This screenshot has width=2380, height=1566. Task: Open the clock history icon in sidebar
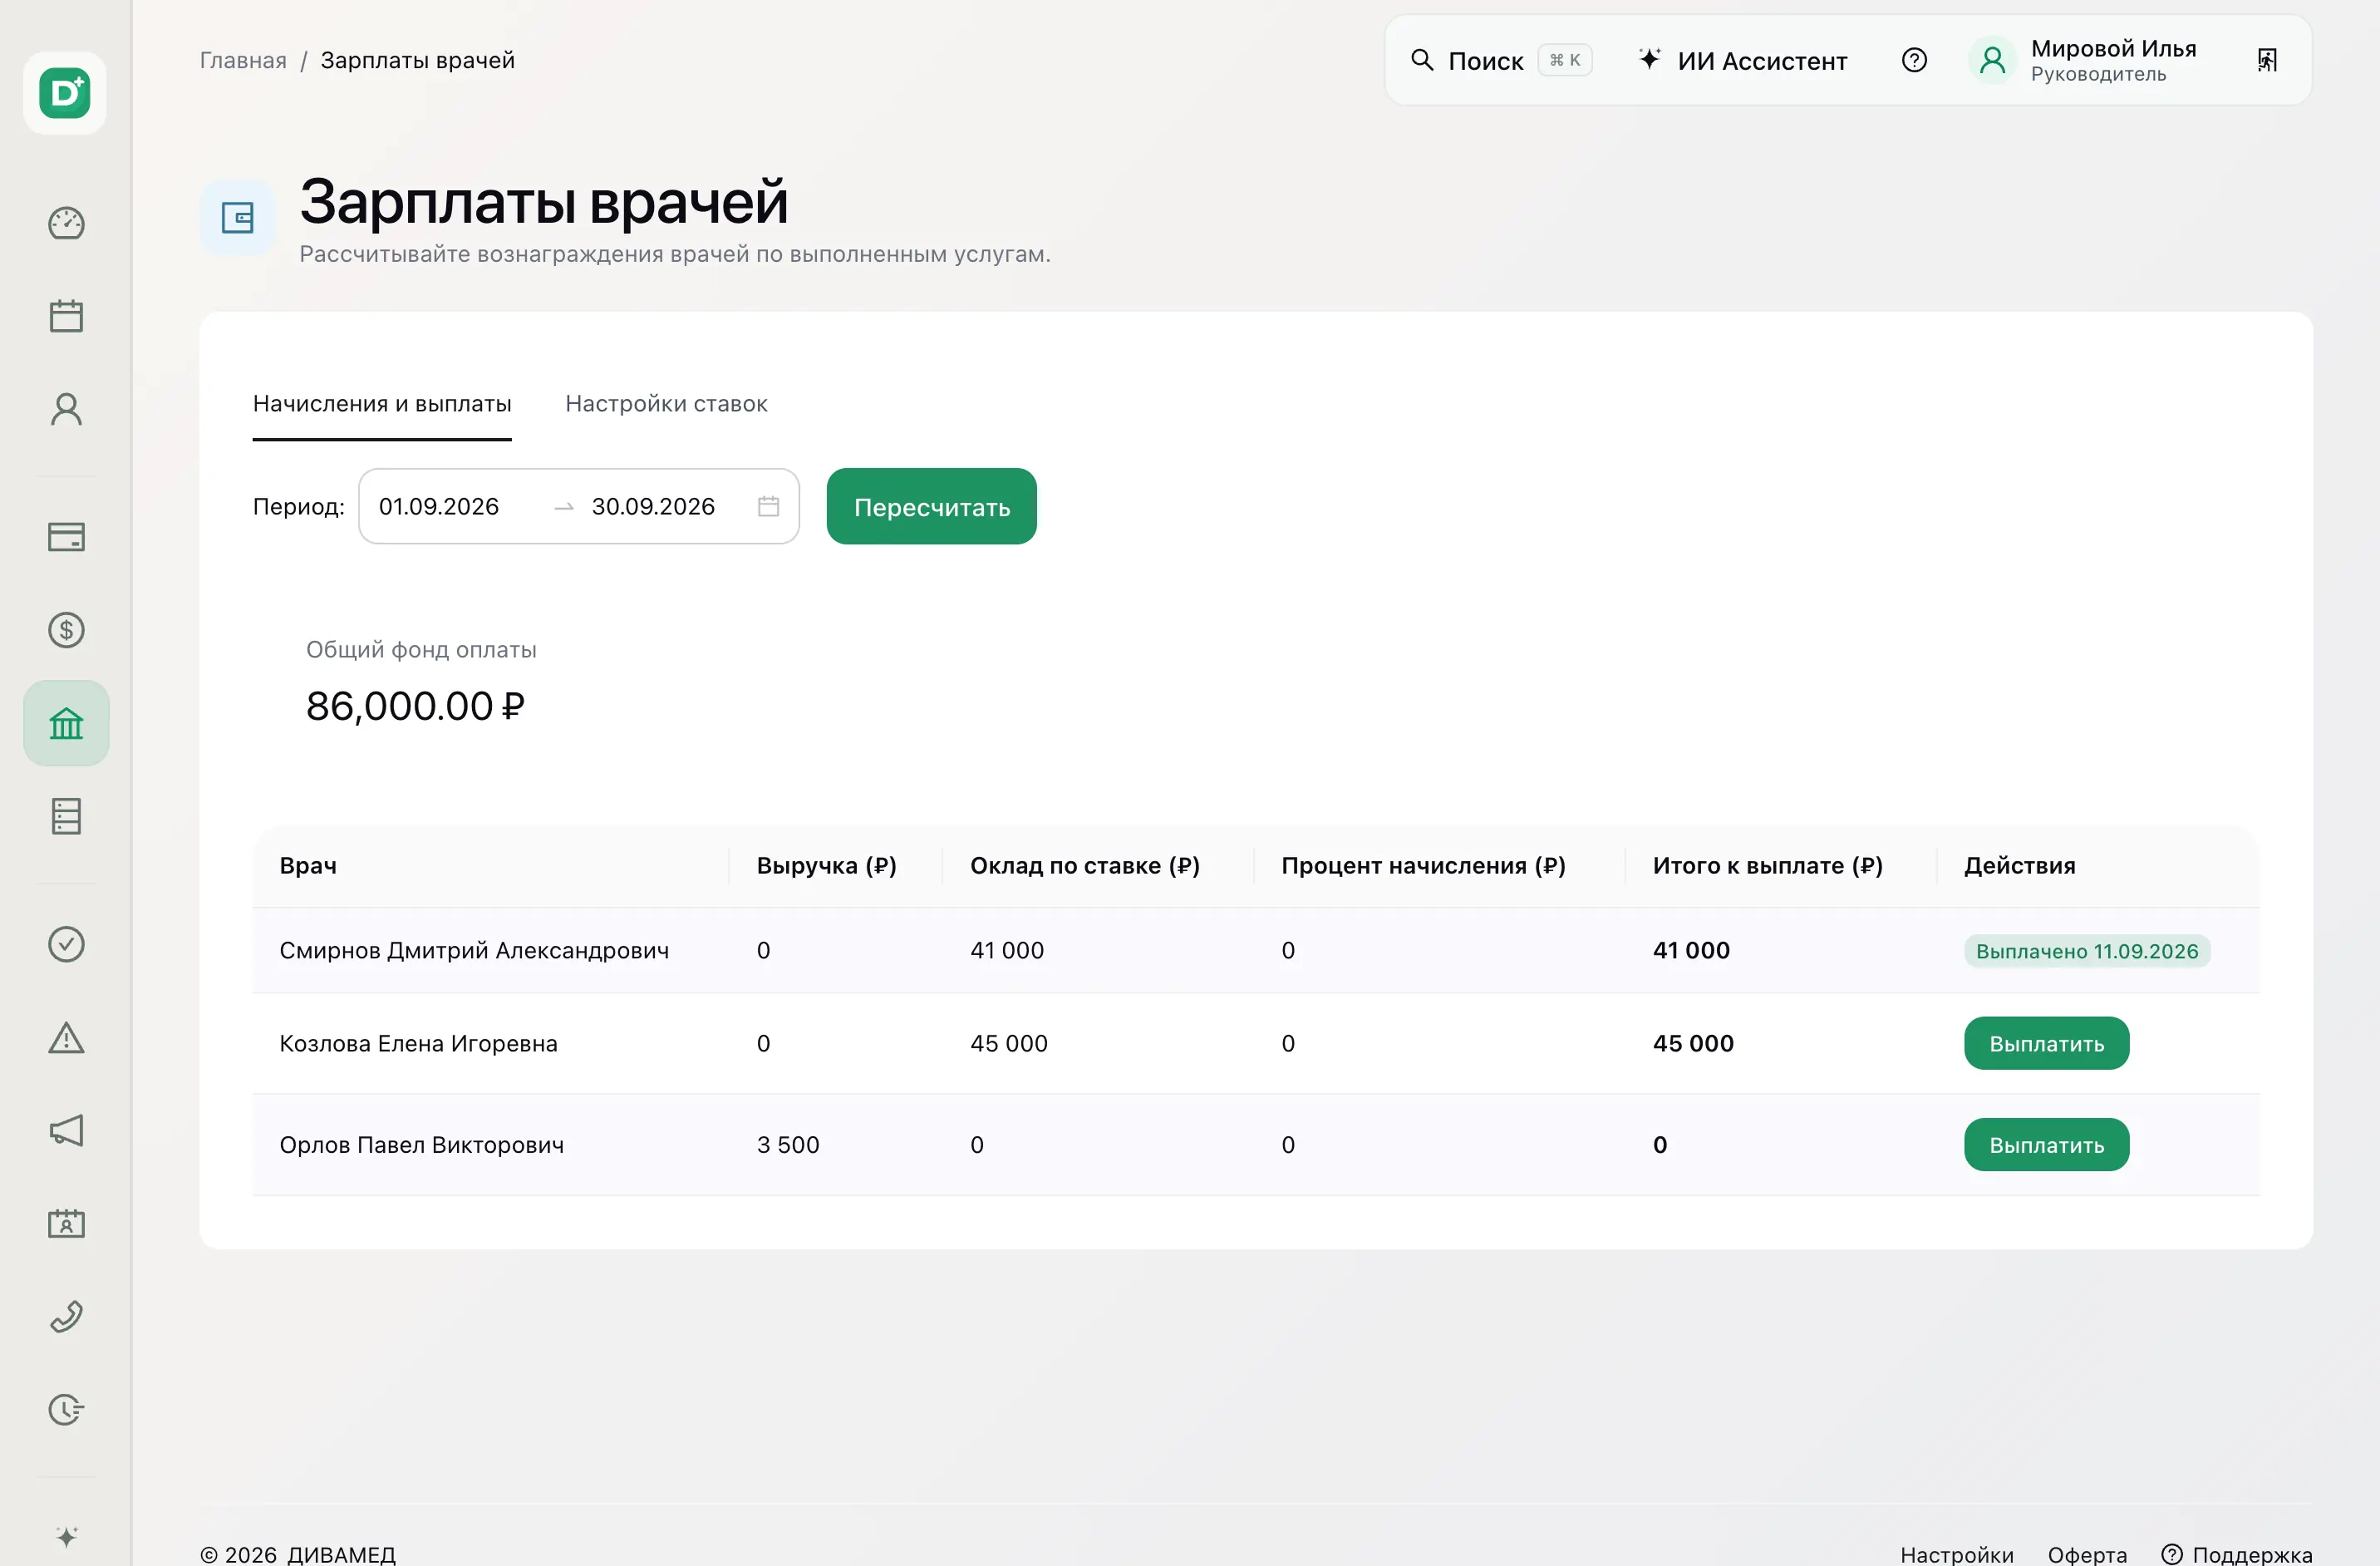tap(66, 1409)
